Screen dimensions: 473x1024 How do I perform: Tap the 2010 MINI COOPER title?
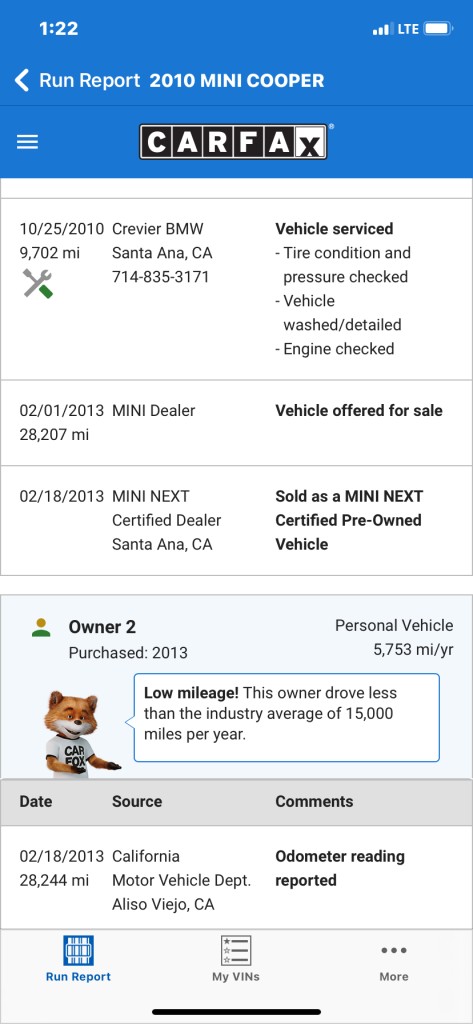[236, 80]
